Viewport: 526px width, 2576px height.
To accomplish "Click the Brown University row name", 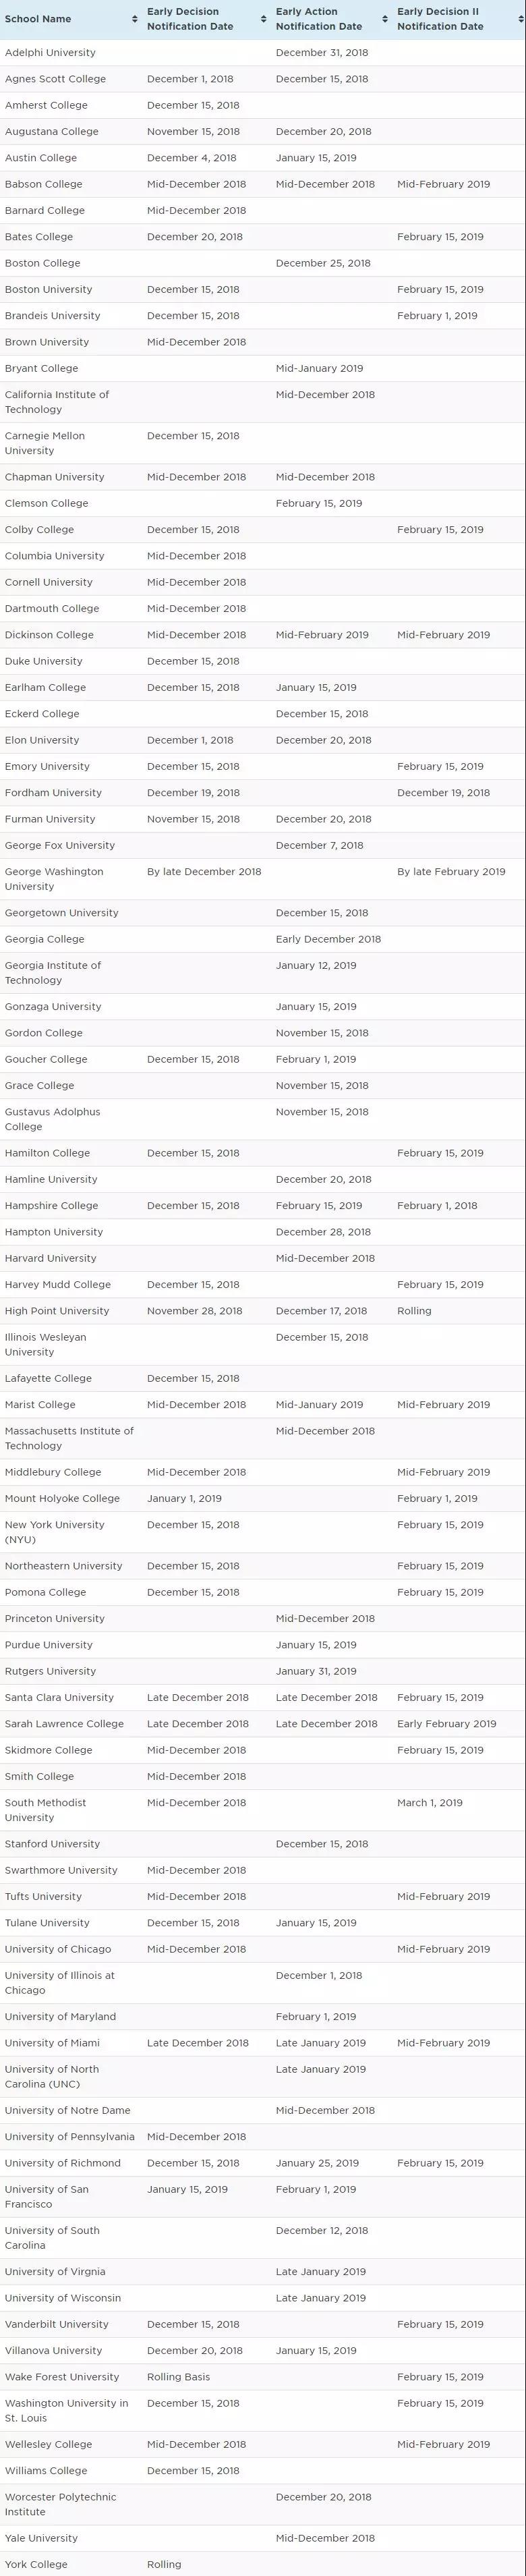I will pyautogui.click(x=47, y=342).
